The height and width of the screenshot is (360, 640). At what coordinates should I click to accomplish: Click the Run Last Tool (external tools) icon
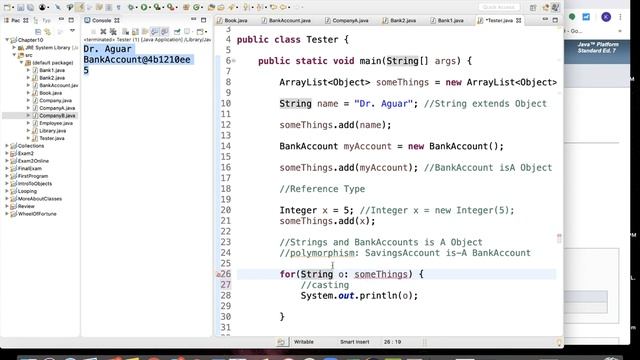click(170, 7)
